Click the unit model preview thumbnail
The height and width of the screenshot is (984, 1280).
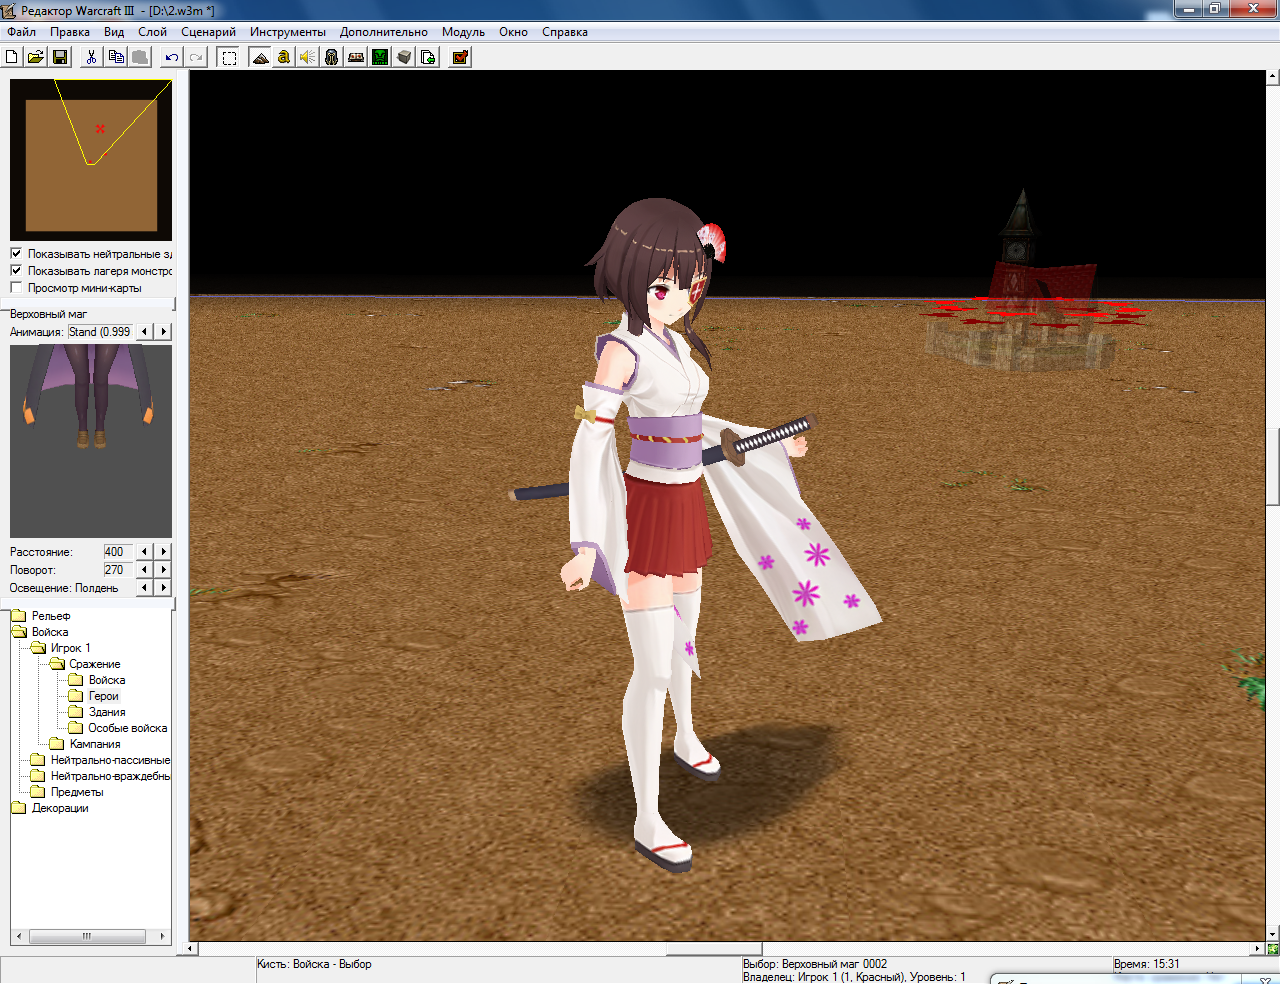coord(91,441)
